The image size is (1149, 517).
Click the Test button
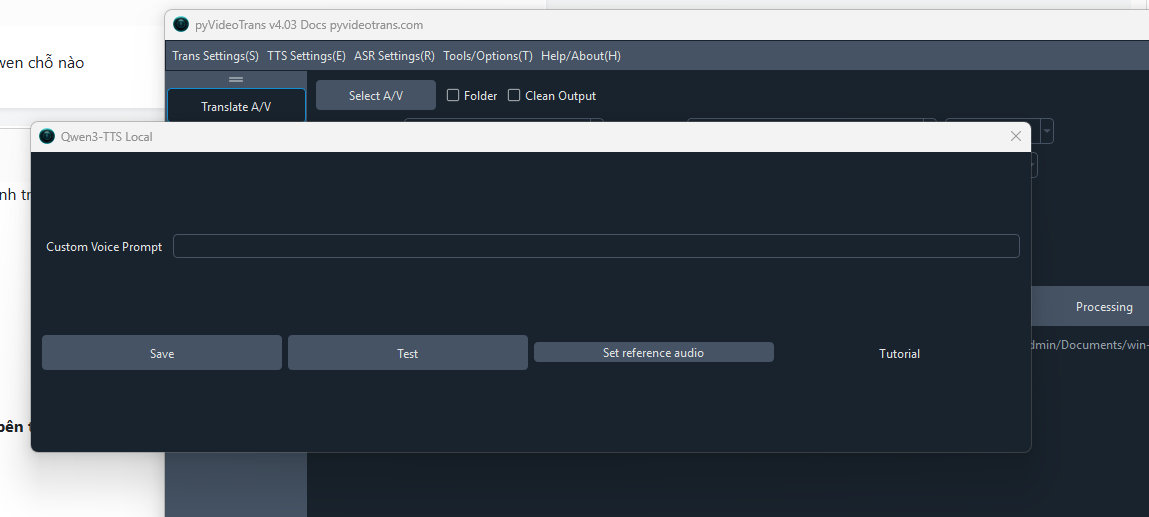coord(407,353)
